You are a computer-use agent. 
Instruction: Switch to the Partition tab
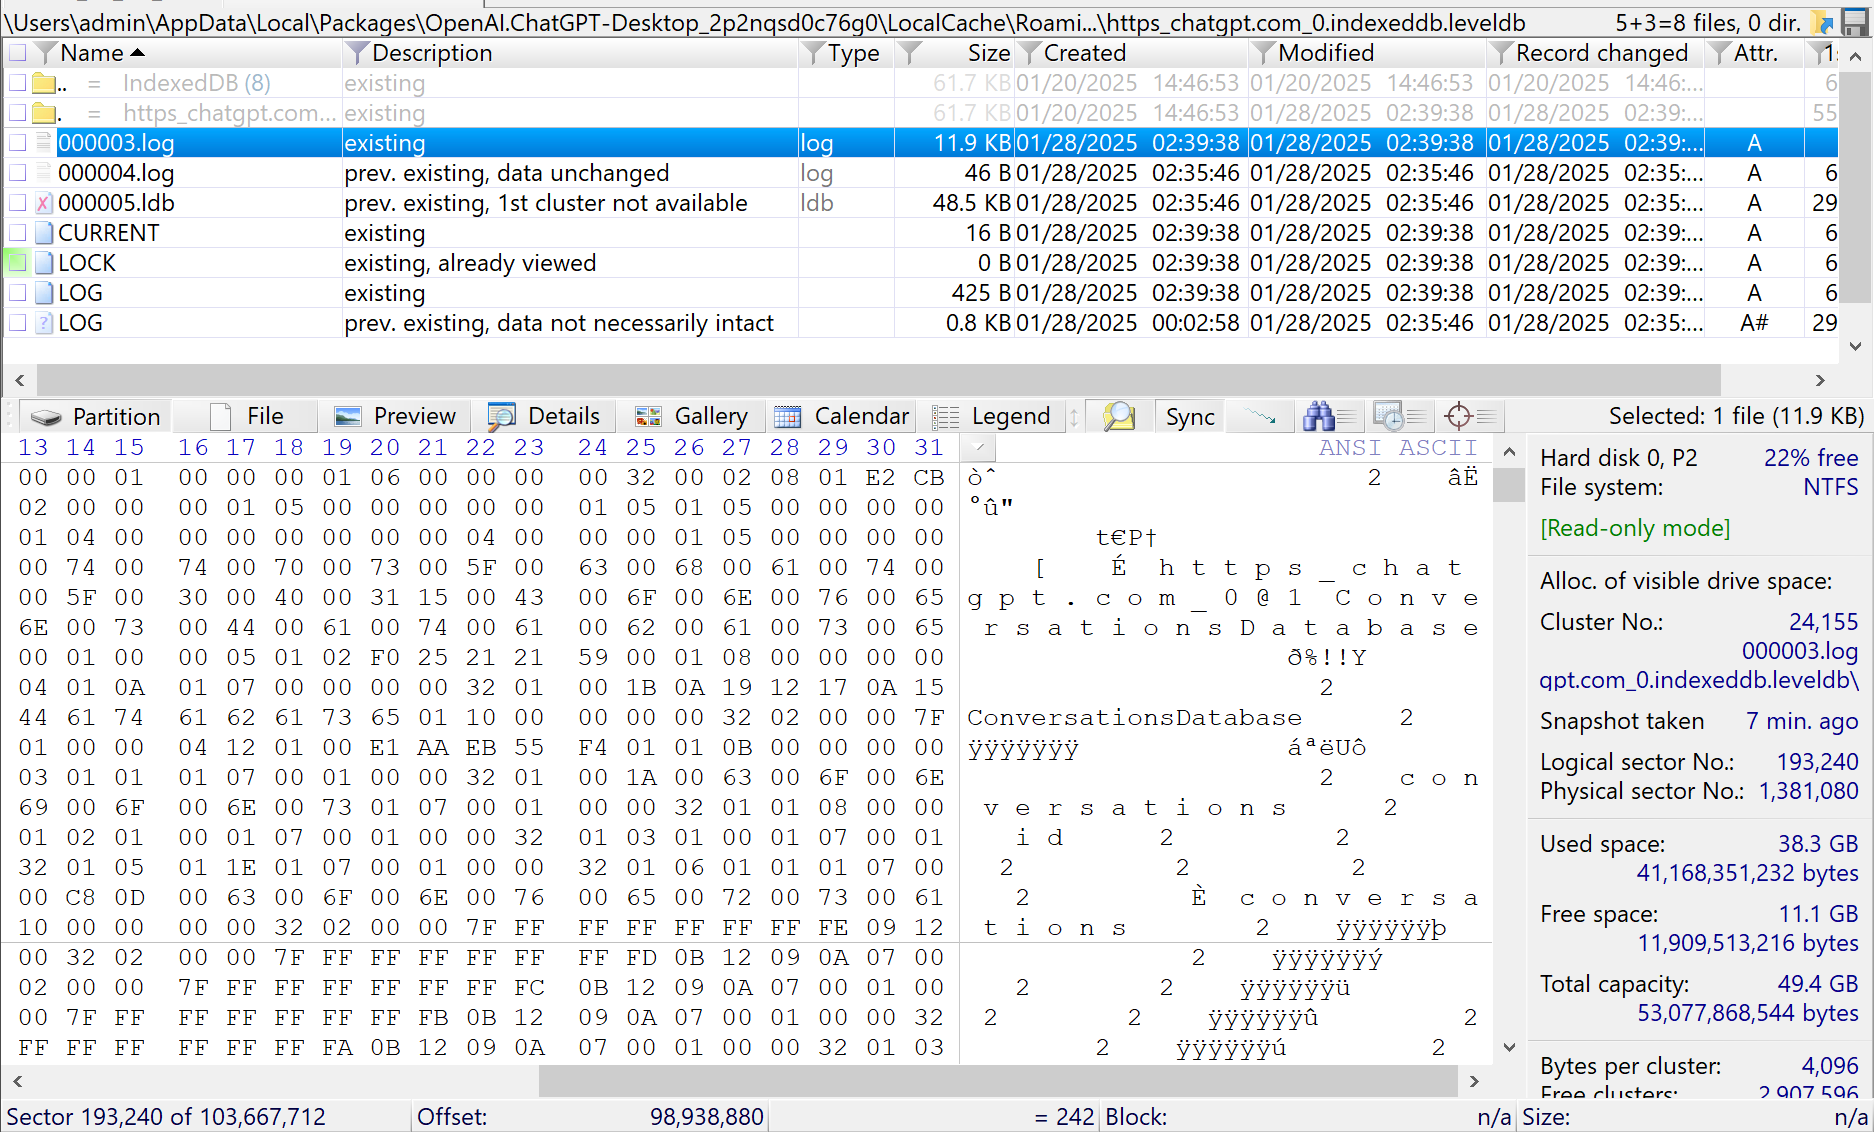pyautogui.click(x=96, y=416)
